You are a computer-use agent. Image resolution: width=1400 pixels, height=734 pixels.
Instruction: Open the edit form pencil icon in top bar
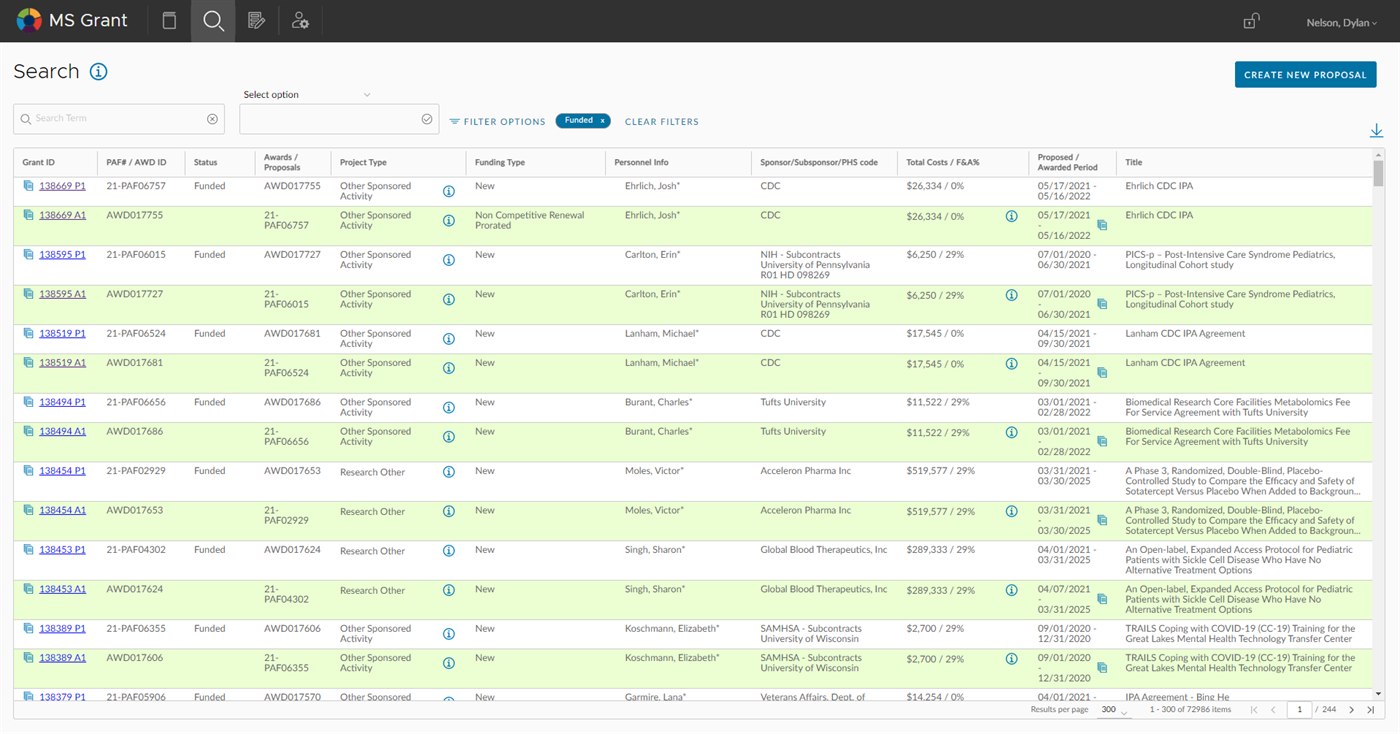coord(257,20)
